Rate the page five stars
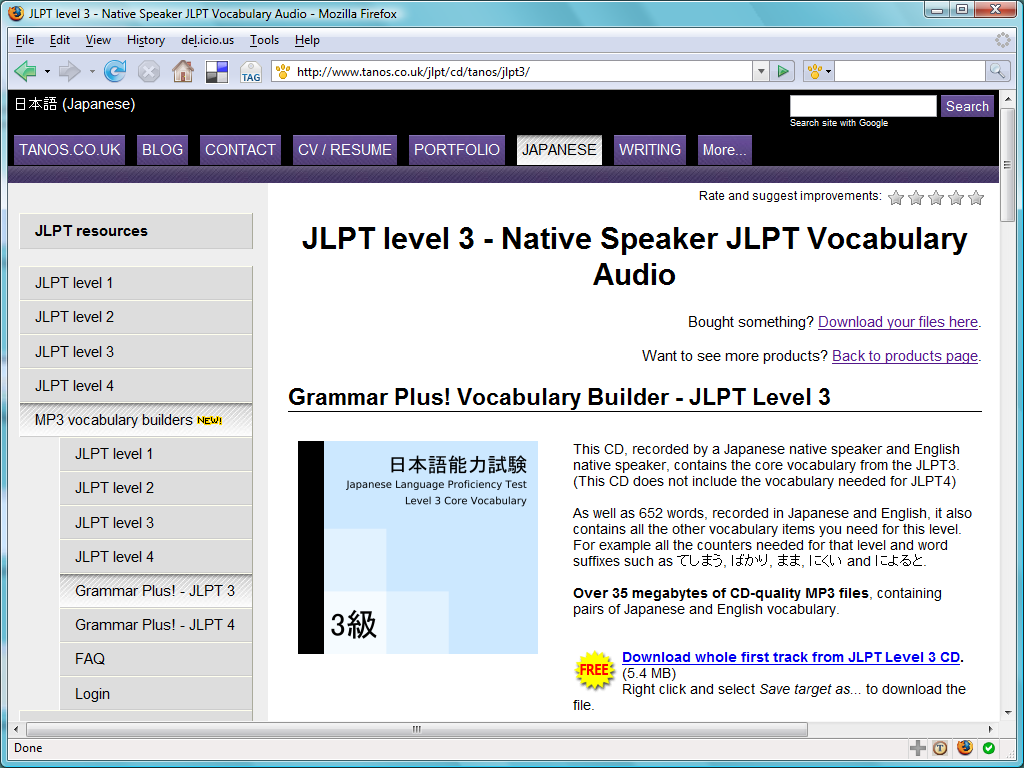Viewport: 1024px width, 768px height. coord(976,197)
